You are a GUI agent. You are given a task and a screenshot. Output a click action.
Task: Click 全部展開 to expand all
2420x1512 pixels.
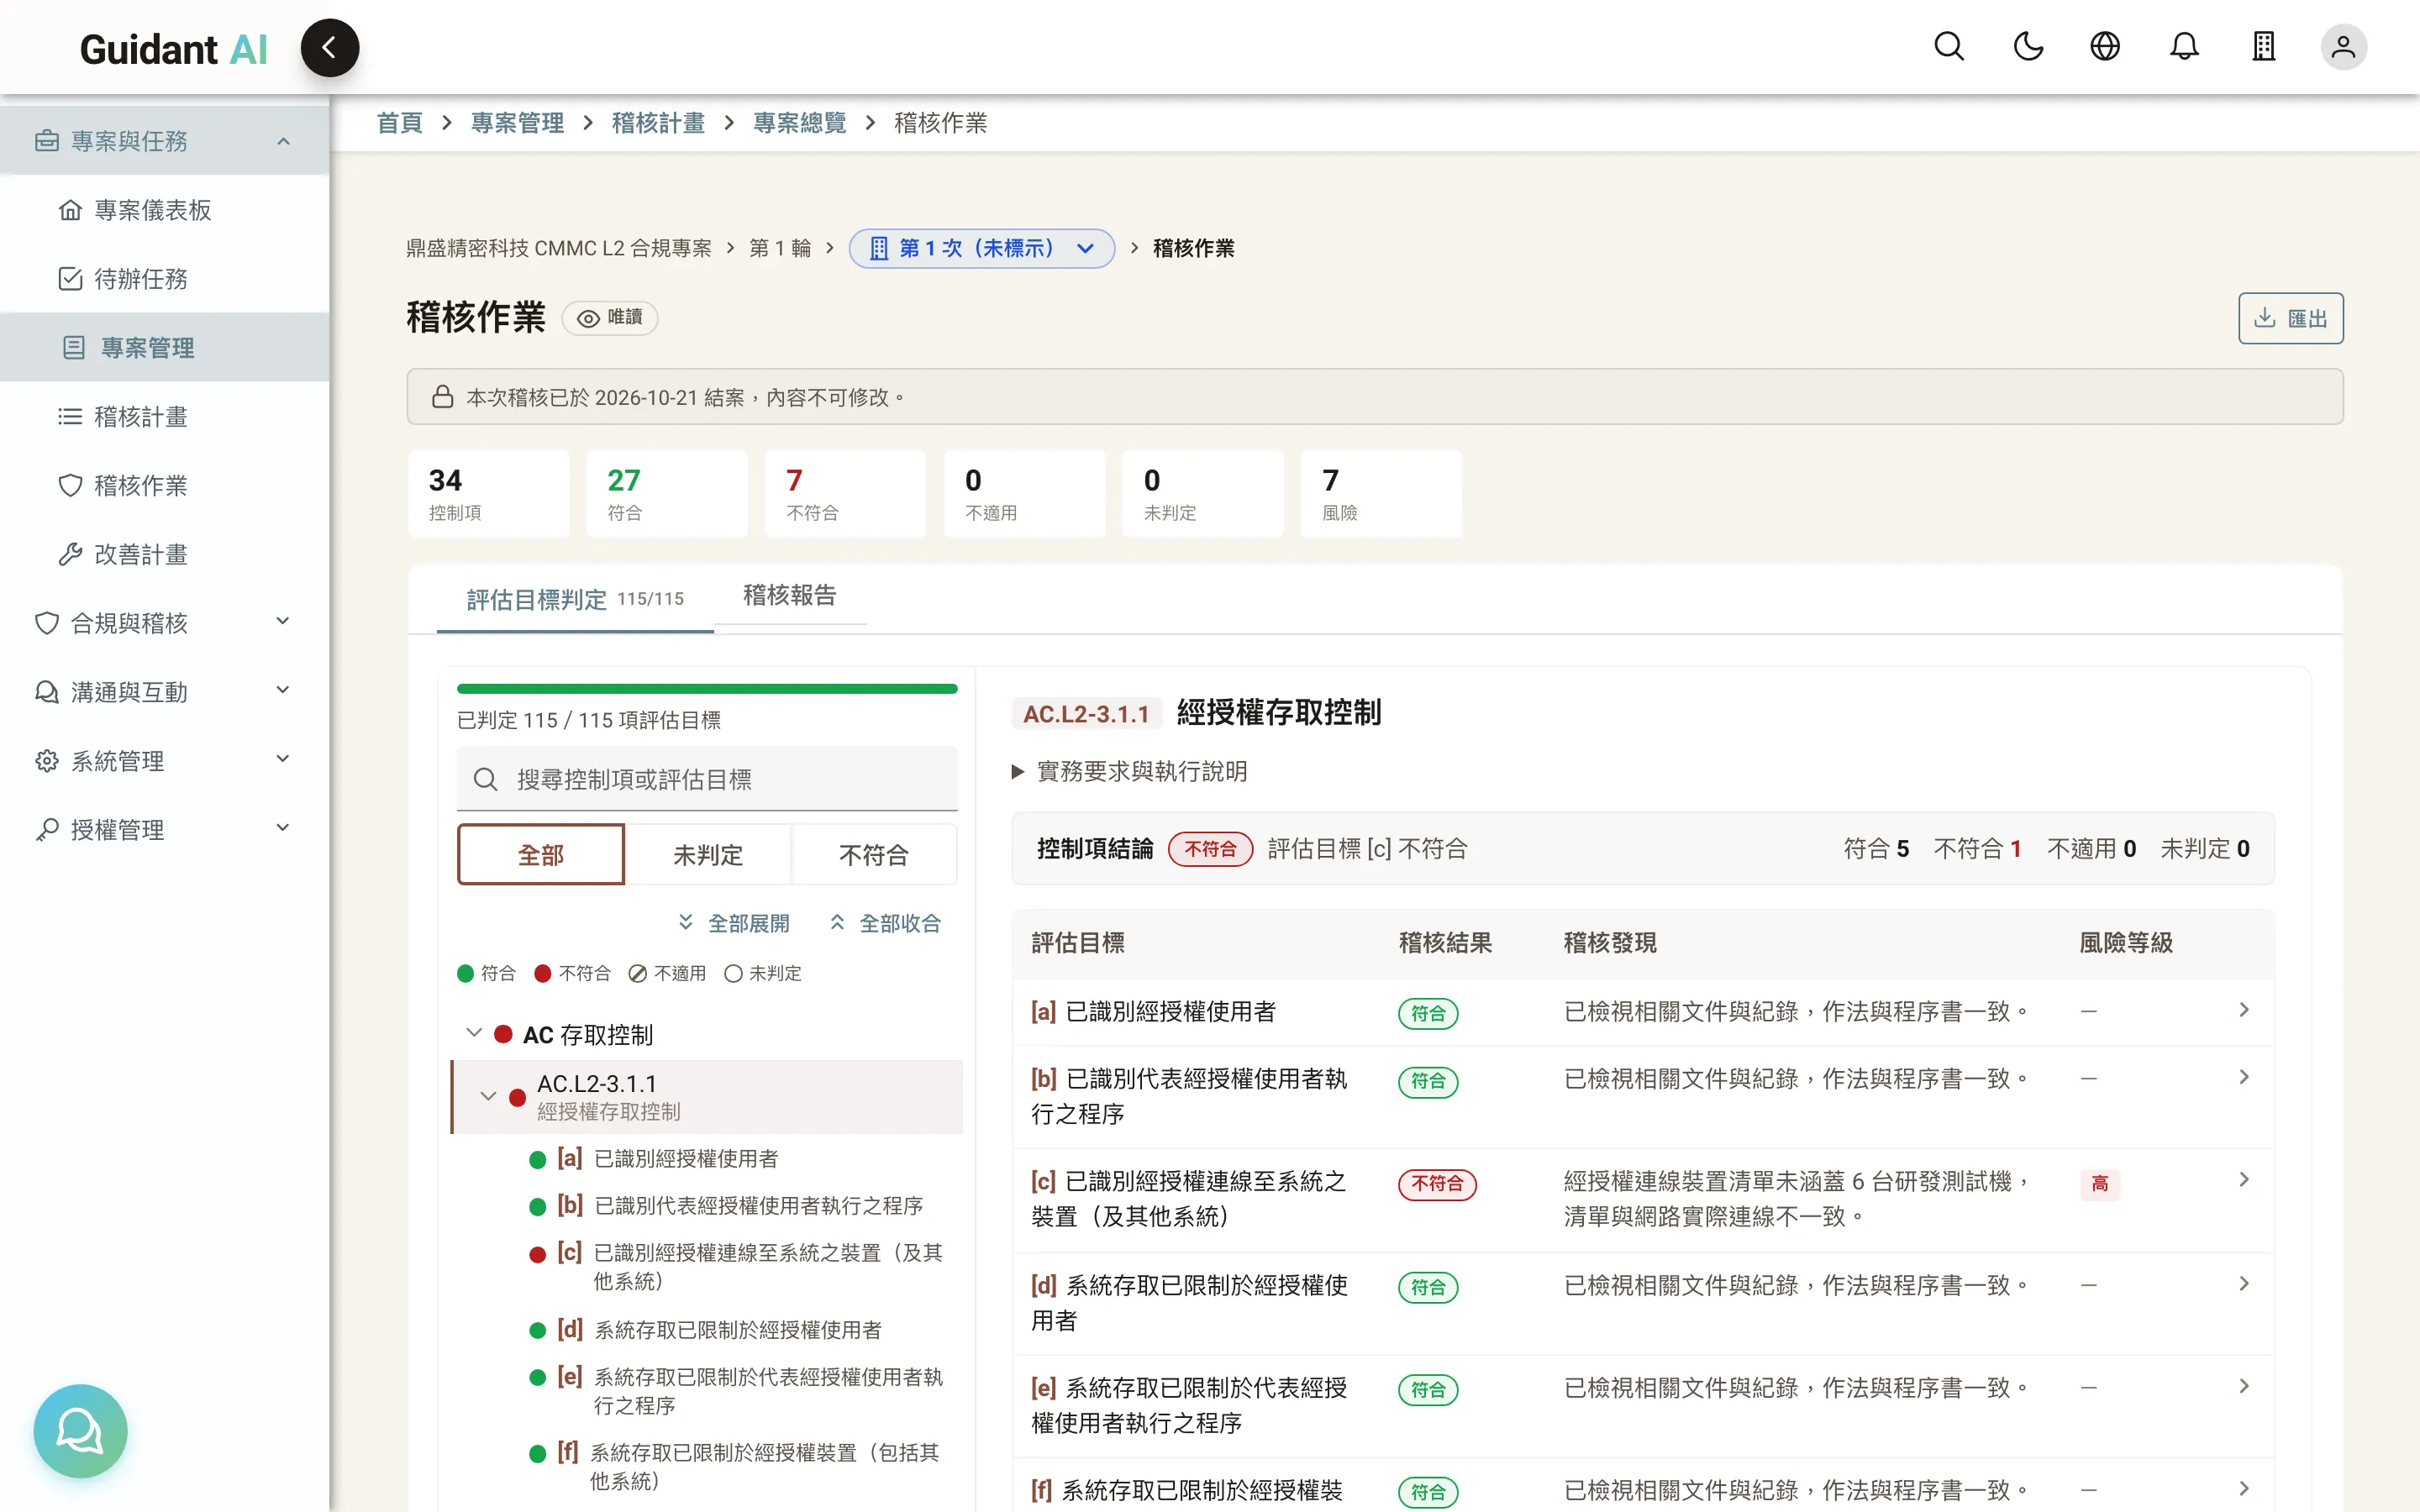(734, 922)
